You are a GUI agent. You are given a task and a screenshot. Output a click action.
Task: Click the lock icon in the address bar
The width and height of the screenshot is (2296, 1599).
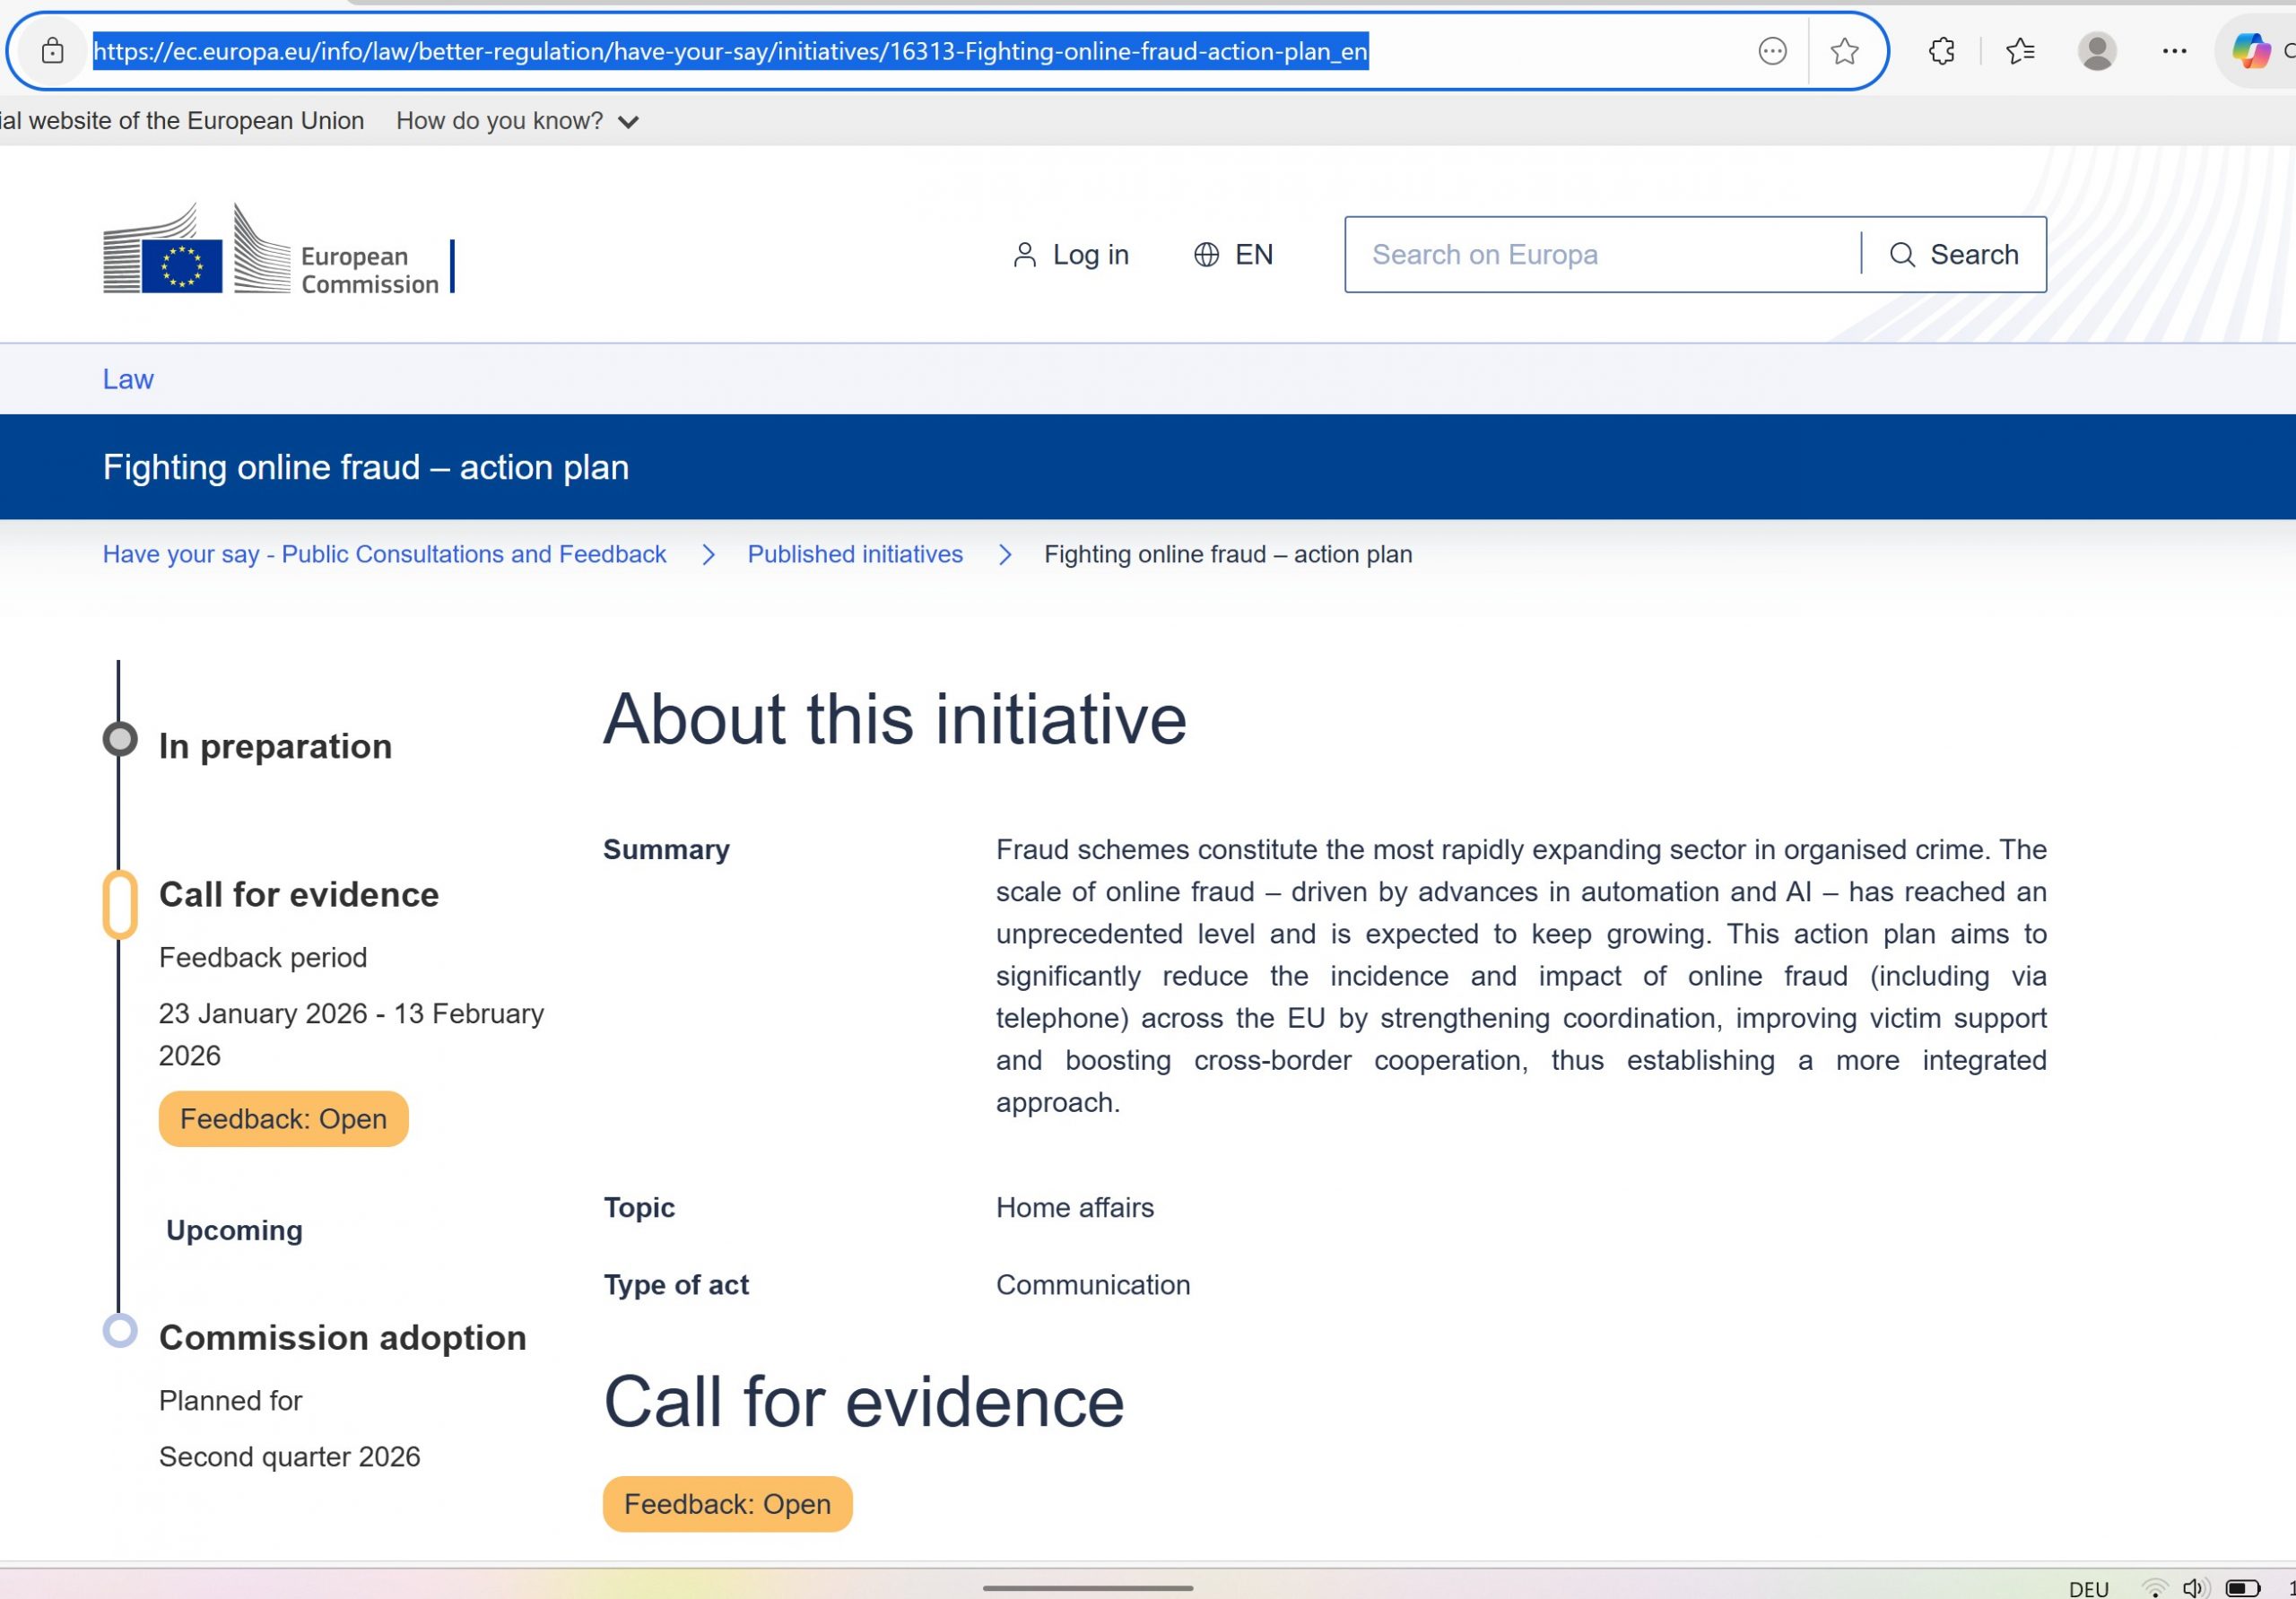click(51, 50)
